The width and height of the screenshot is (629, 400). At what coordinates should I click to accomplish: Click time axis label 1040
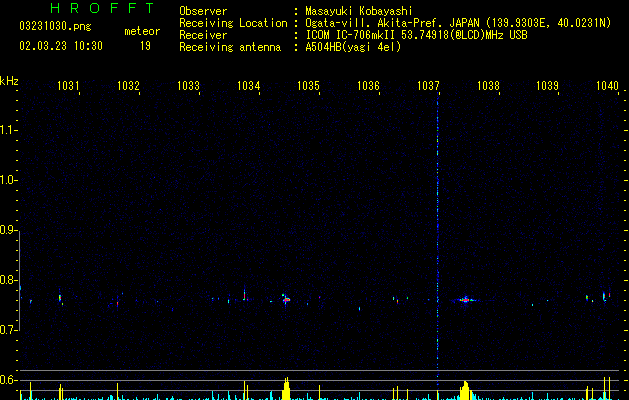tap(607, 85)
